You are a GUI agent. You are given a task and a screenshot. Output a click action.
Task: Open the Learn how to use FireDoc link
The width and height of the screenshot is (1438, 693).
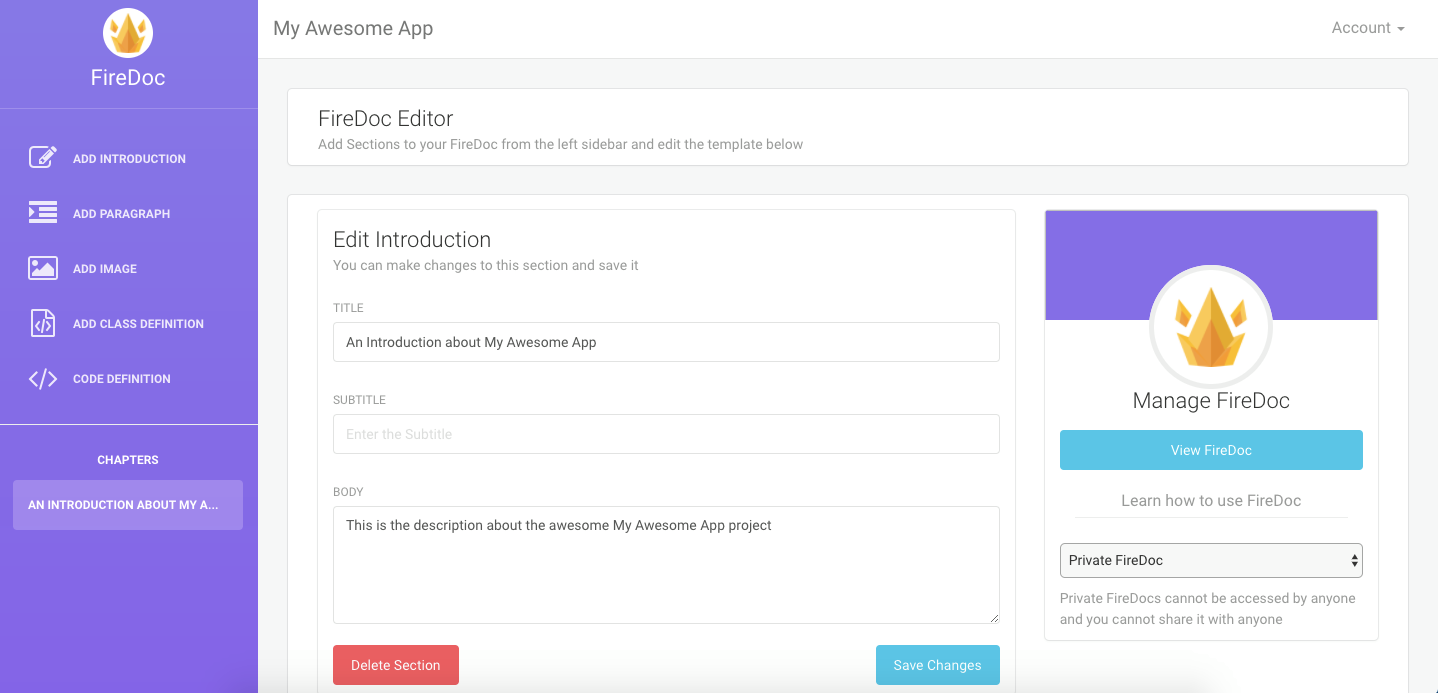(1211, 500)
